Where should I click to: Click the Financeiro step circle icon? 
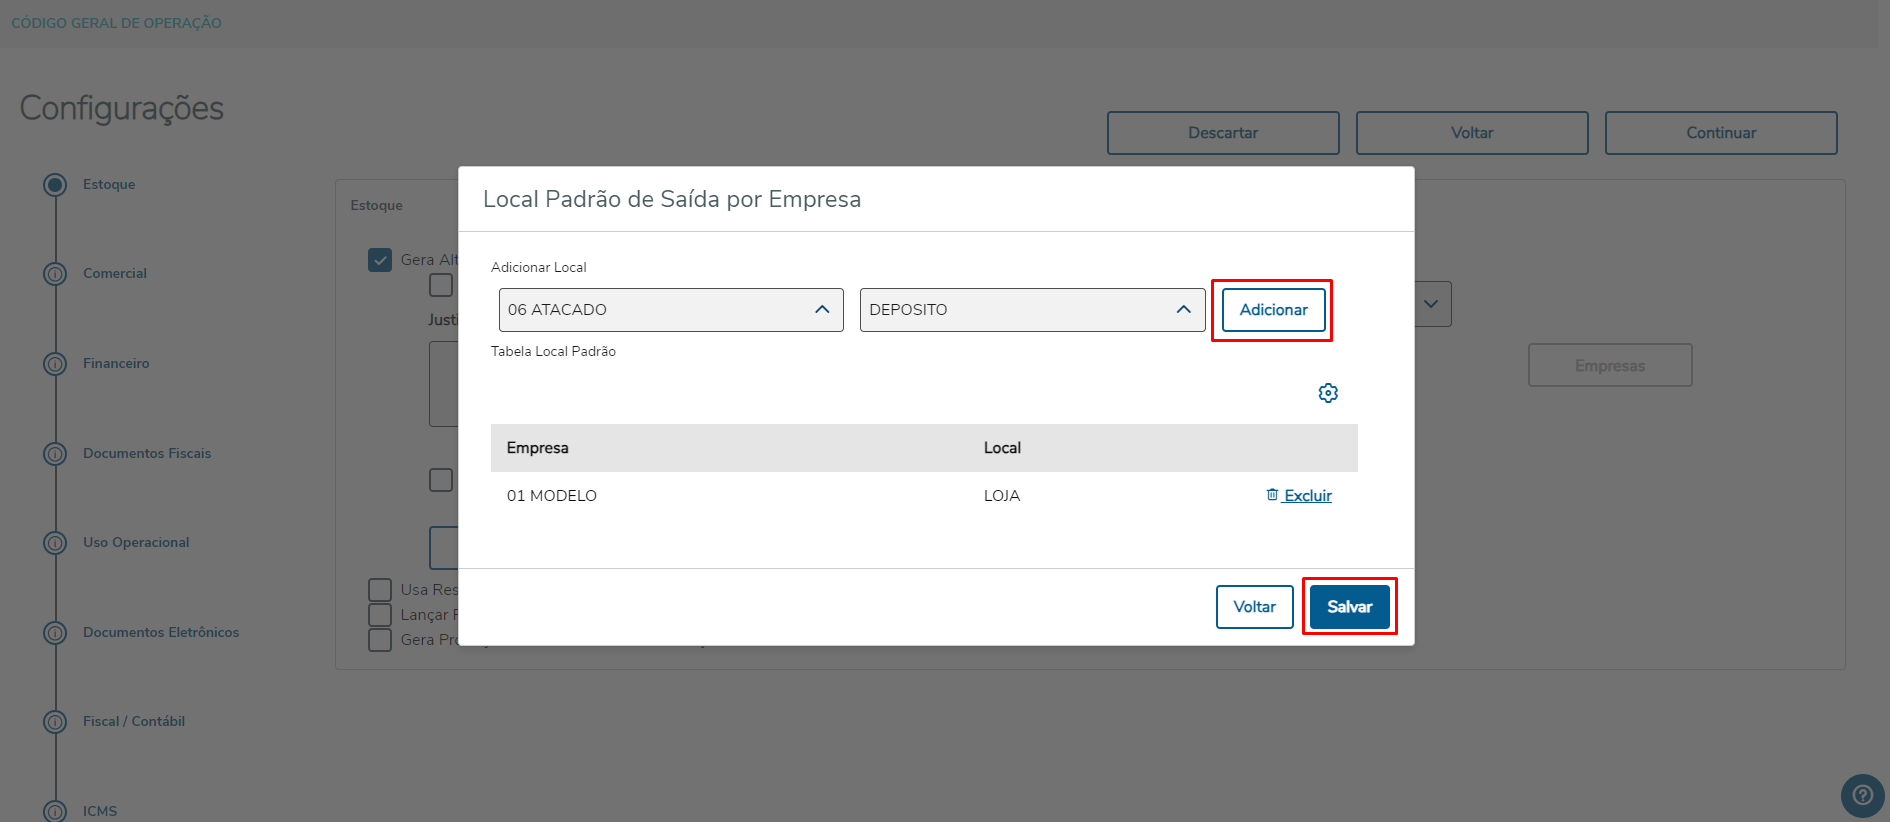pyautogui.click(x=55, y=364)
